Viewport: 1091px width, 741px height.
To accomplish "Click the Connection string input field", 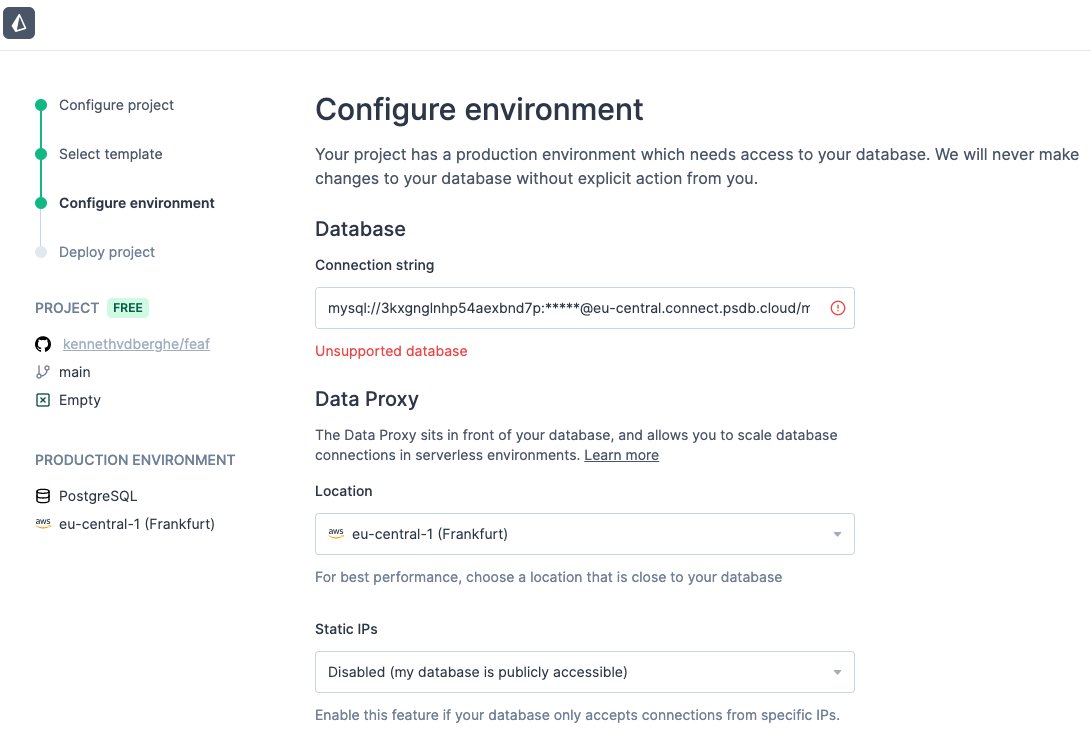I will coord(568,309).
